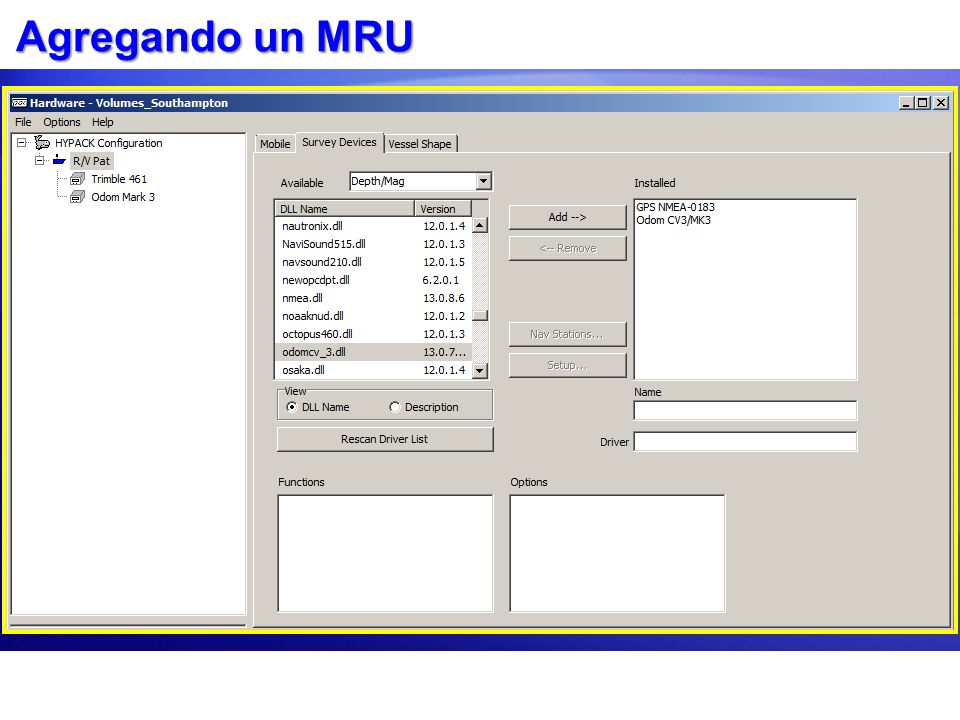Screen dimensions: 960x720
Task: Select odomcv_3.dll in the driver list
Action: click(x=373, y=352)
